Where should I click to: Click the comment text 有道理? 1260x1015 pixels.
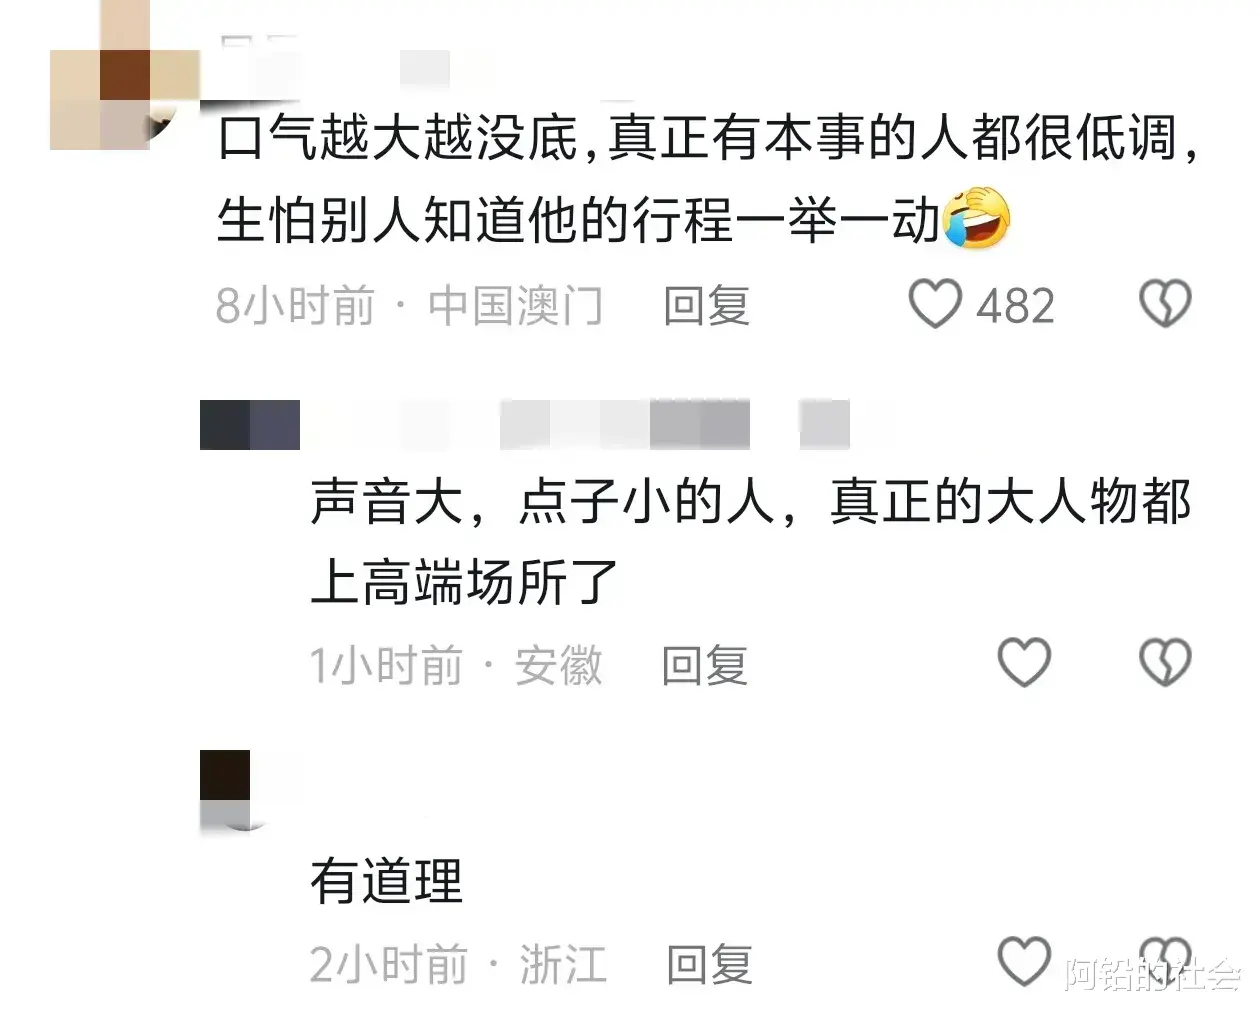click(386, 881)
